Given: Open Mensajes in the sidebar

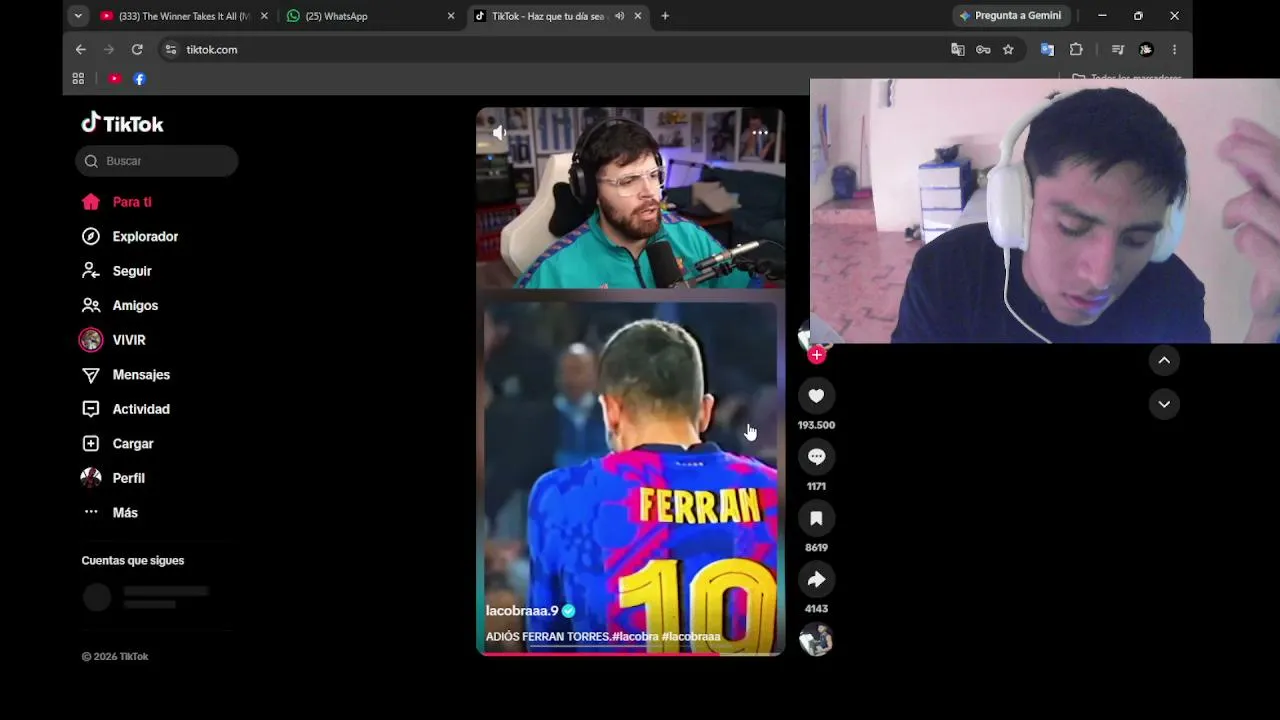Looking at the screenshot, I should point(126,375).
